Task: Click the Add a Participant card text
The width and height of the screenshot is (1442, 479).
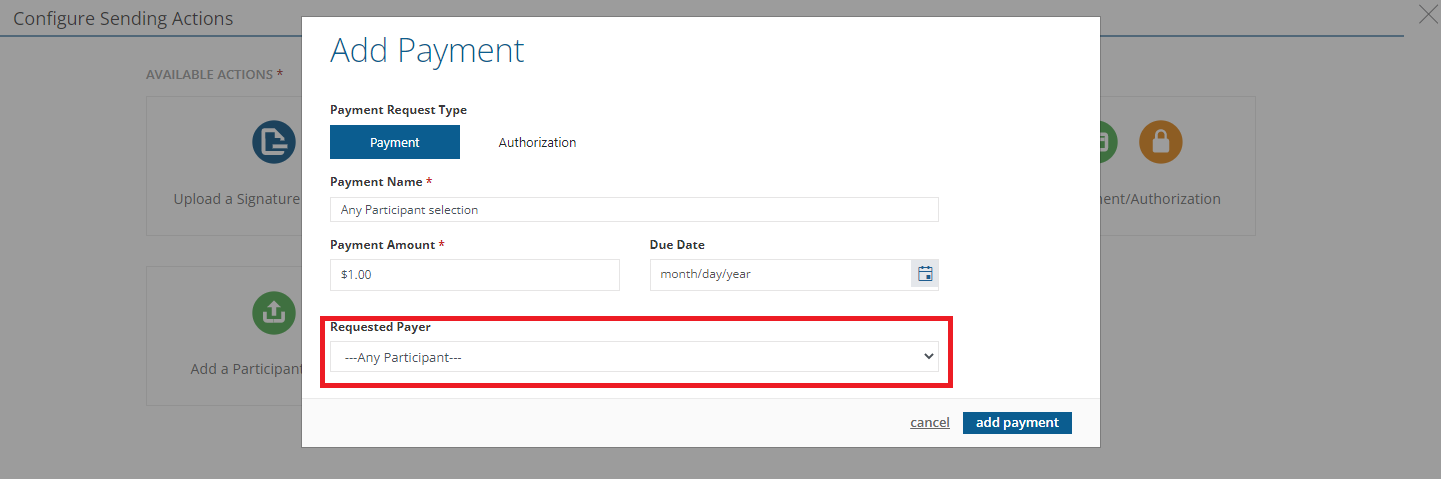Action: click(x=246, y=369)
